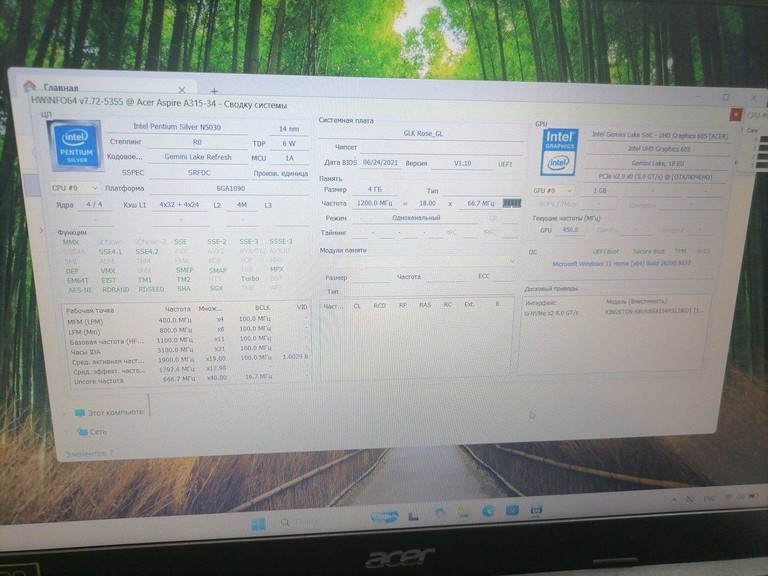Open the Модули памяти dropdown list
Viewport: 768px width, 576px height.
417,261
